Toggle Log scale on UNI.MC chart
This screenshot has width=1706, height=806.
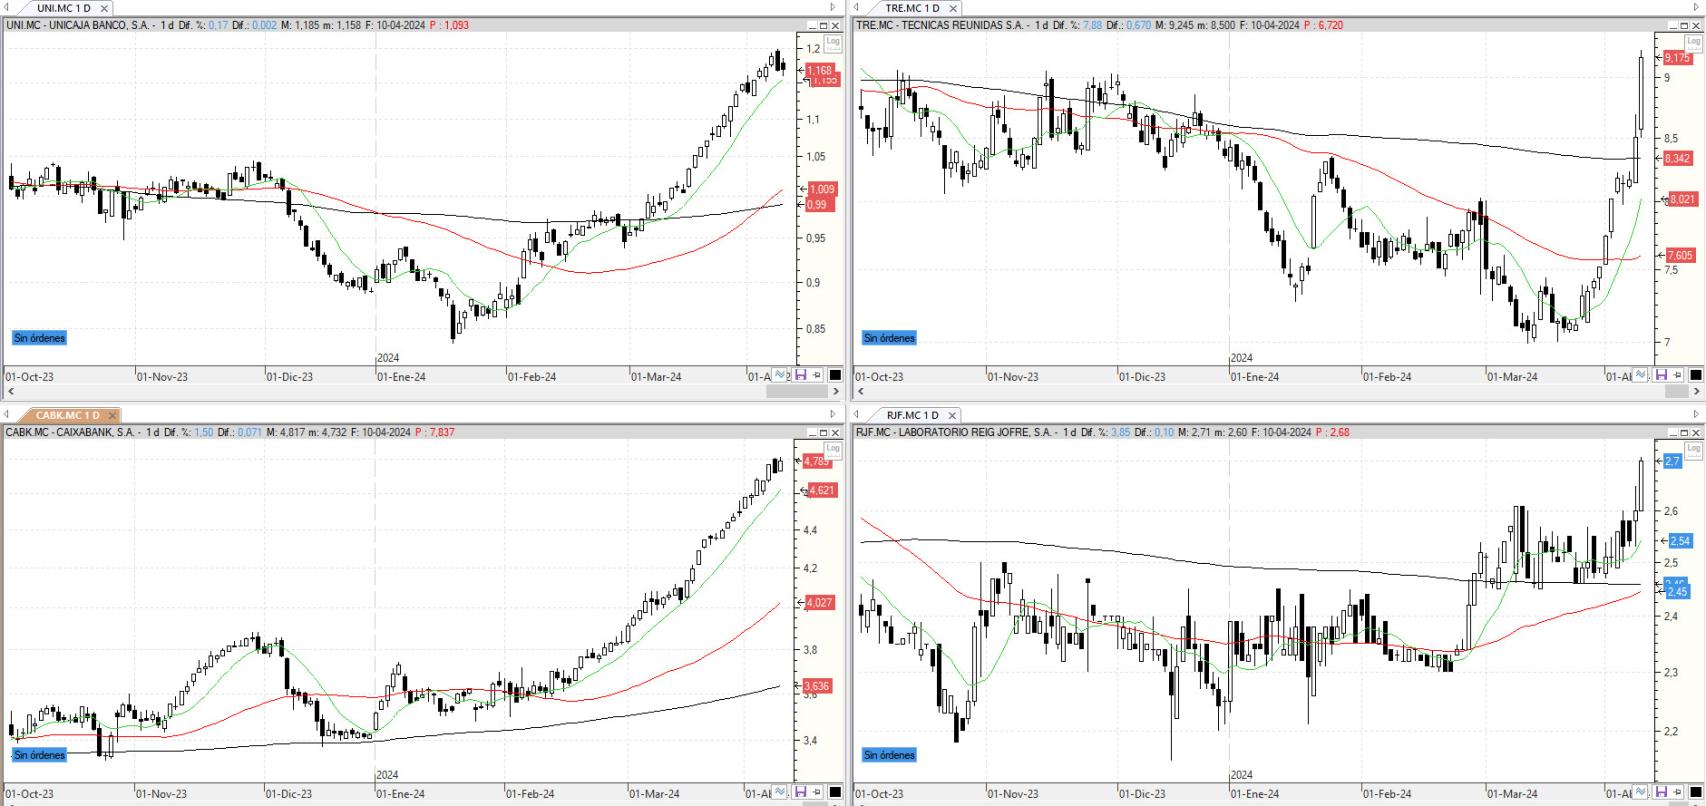[x=832, y=43]
